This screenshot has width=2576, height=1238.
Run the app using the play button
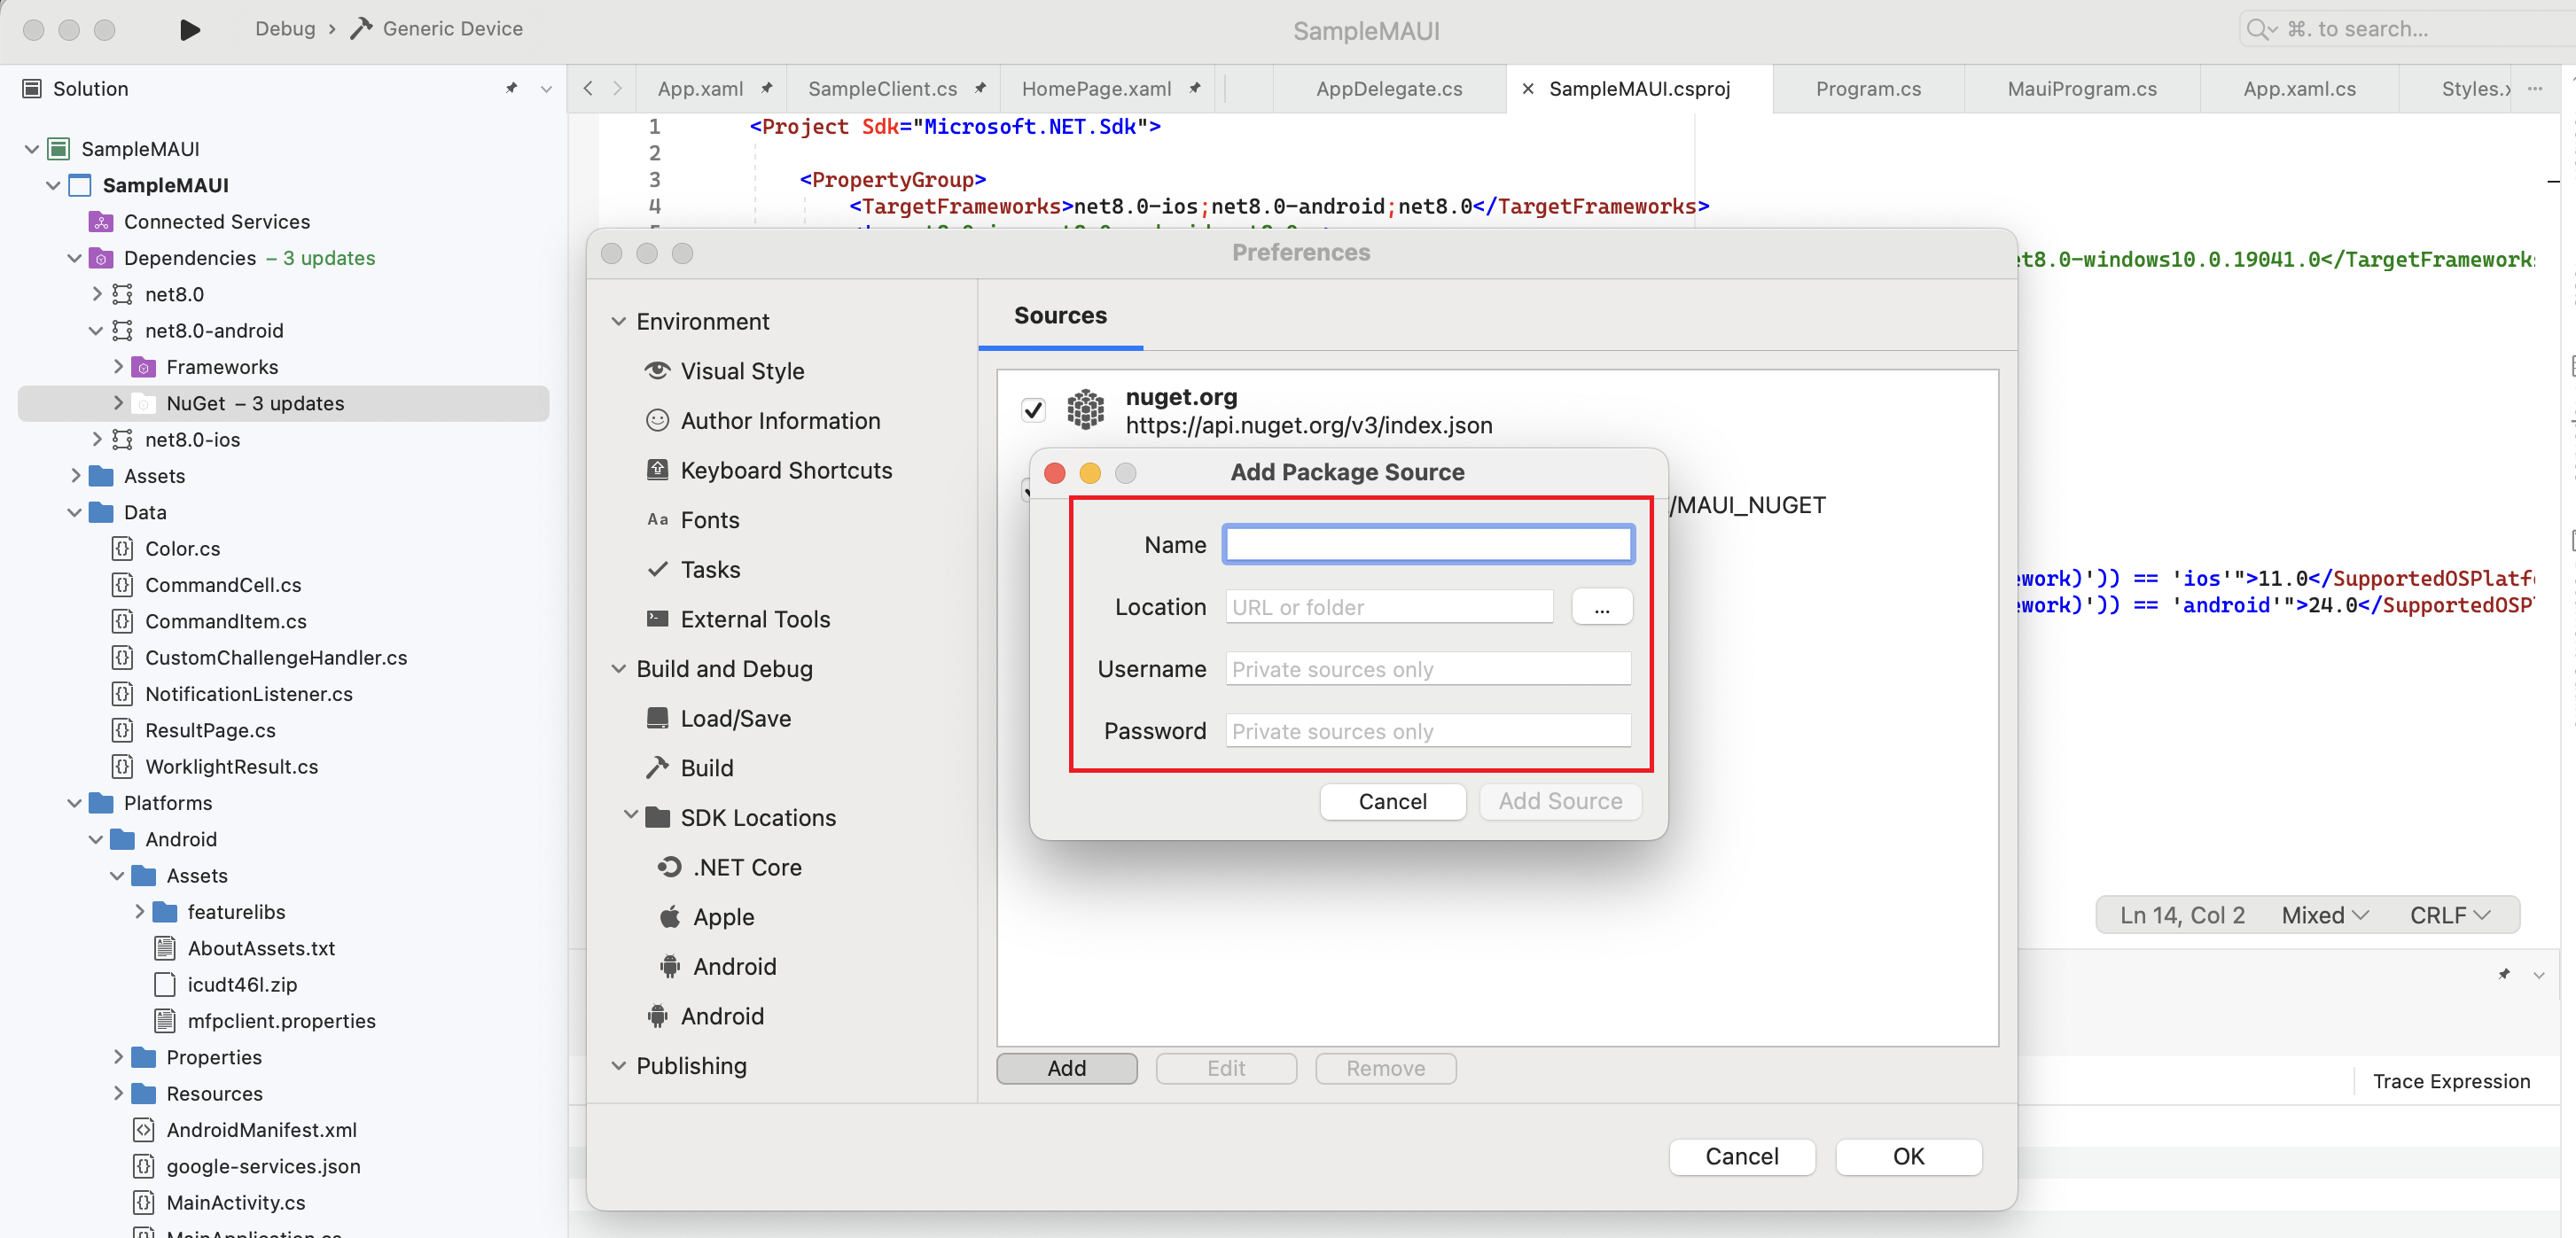(189, 29)
